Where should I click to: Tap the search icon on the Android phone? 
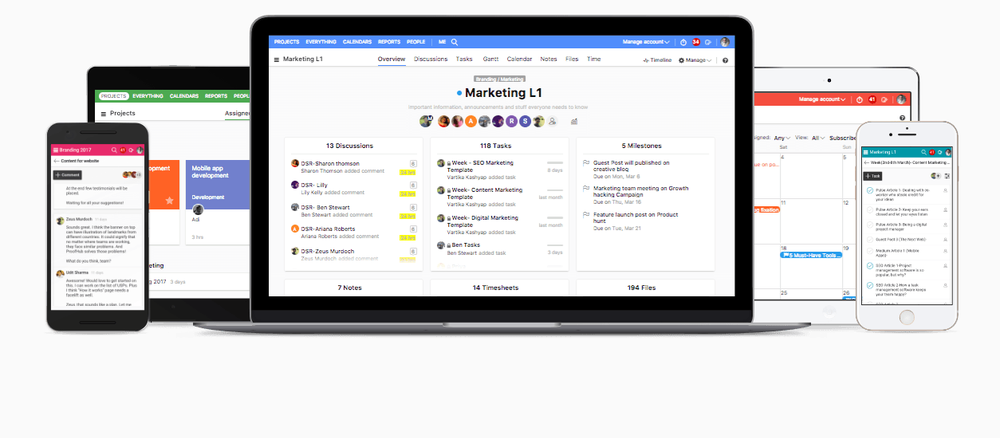[x=114, y=150]
